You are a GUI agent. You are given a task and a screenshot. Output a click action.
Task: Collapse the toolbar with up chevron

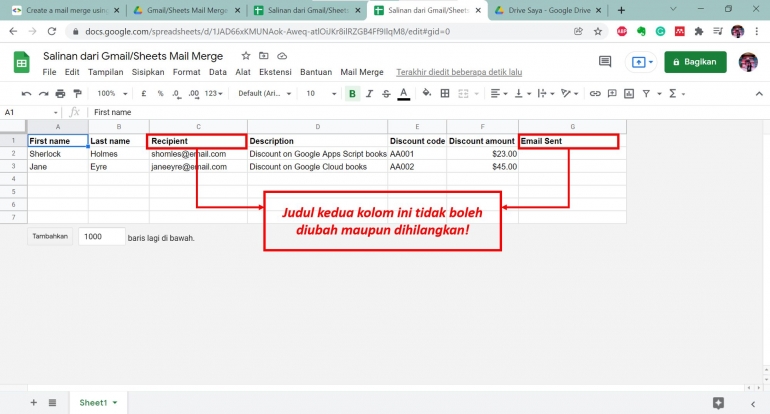759,94
